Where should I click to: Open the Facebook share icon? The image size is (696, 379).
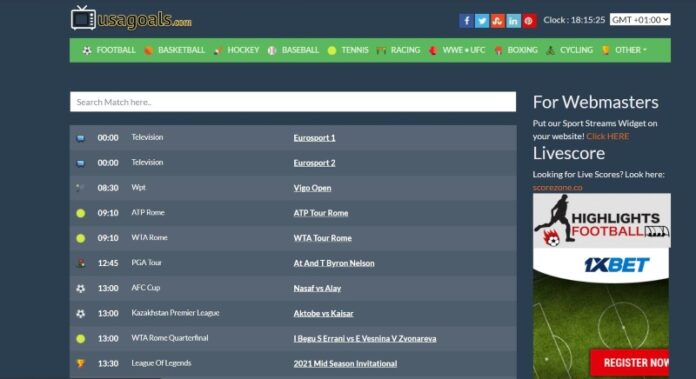pos(466,20)
